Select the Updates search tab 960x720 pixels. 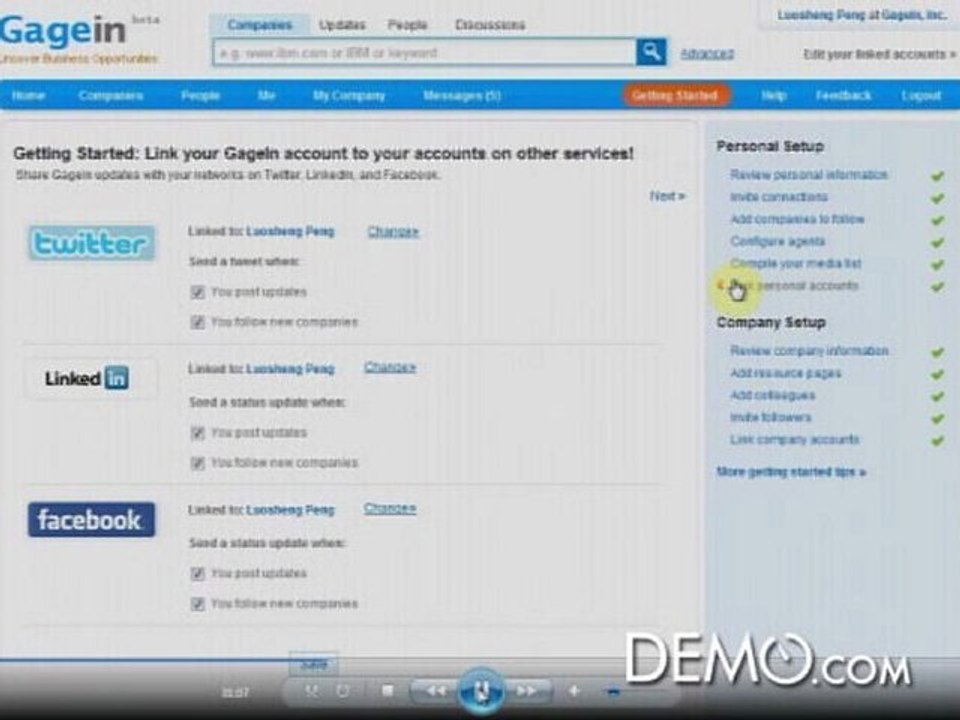342,25
